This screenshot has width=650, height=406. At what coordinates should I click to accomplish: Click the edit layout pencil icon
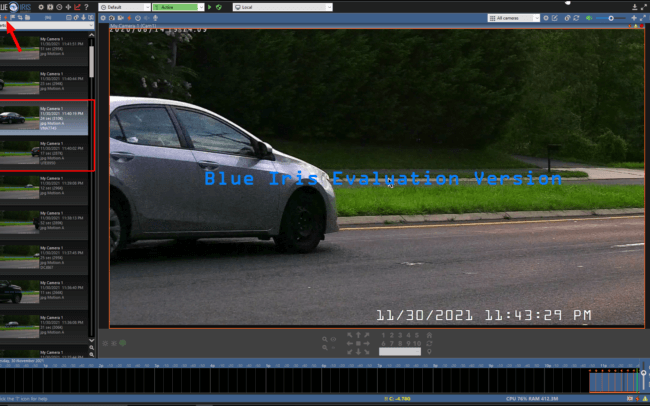(555, 18)
